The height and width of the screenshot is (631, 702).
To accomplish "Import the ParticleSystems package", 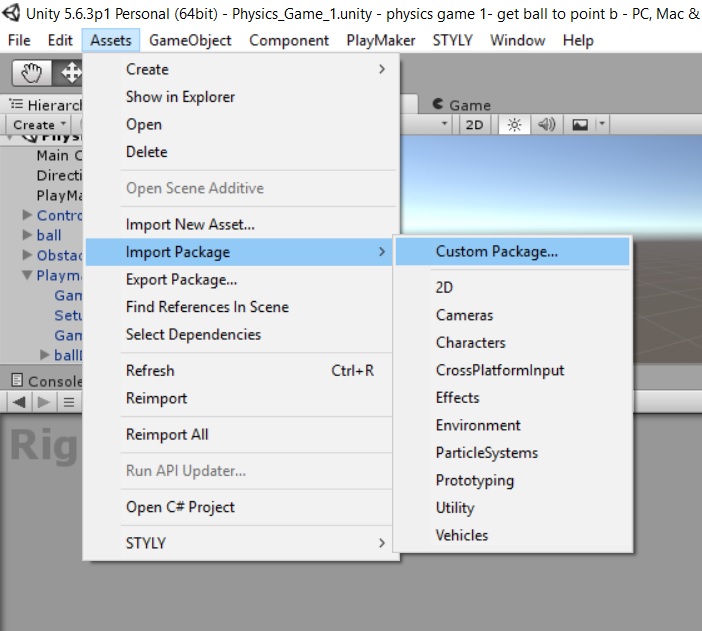I will 513,453.
